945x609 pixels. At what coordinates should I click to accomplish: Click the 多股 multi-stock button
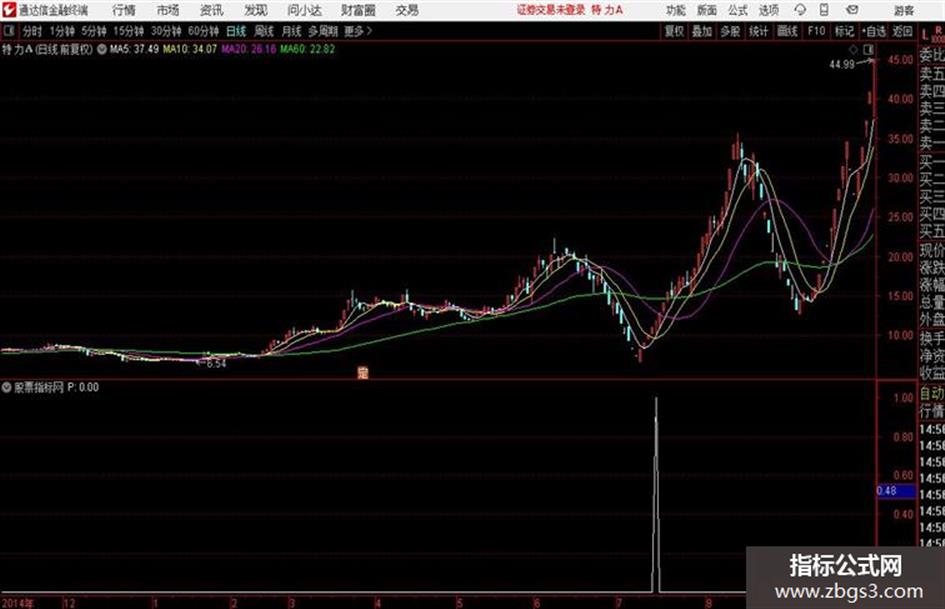730,31
